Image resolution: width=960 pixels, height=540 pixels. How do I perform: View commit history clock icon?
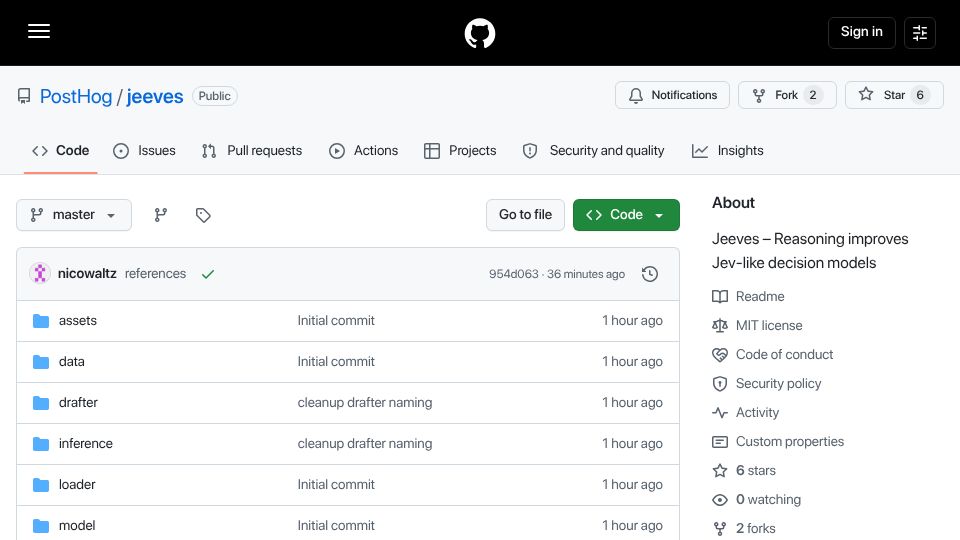click(650, 274)
